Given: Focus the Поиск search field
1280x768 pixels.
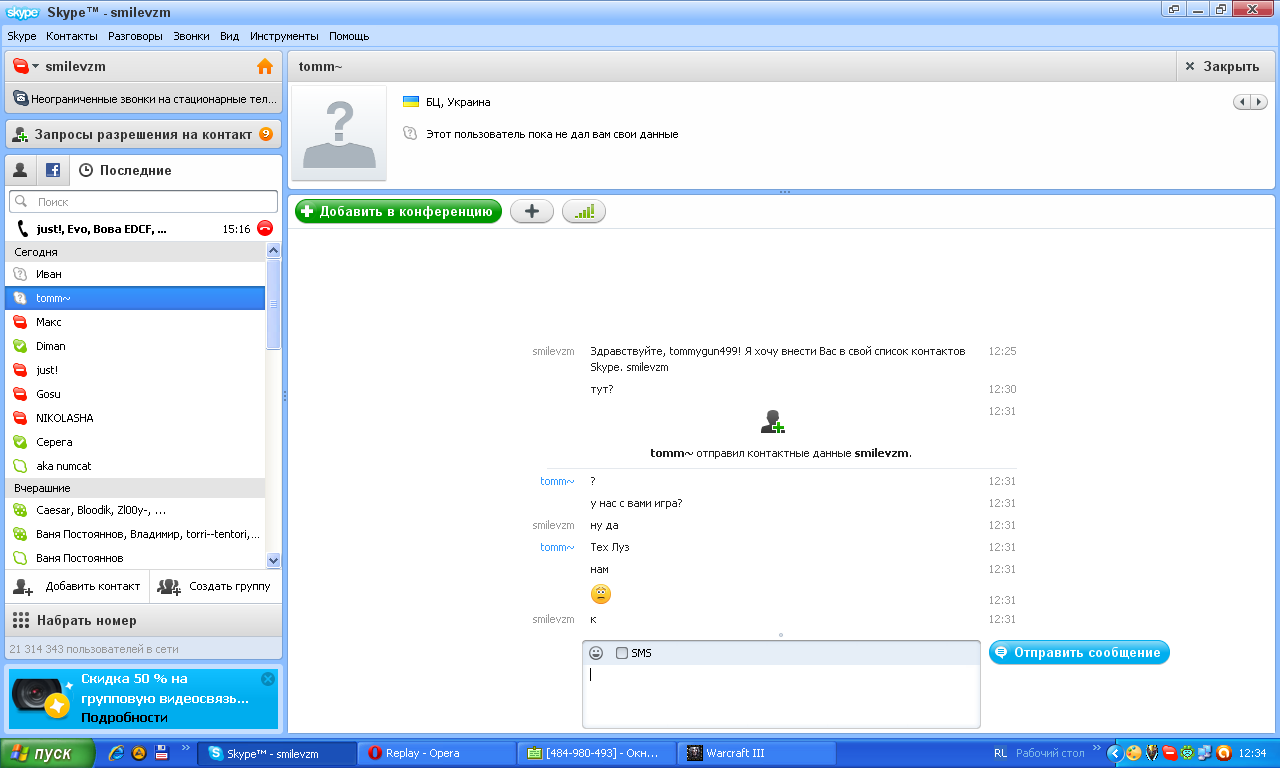Looking at the screenshot, I should (144, 202).
